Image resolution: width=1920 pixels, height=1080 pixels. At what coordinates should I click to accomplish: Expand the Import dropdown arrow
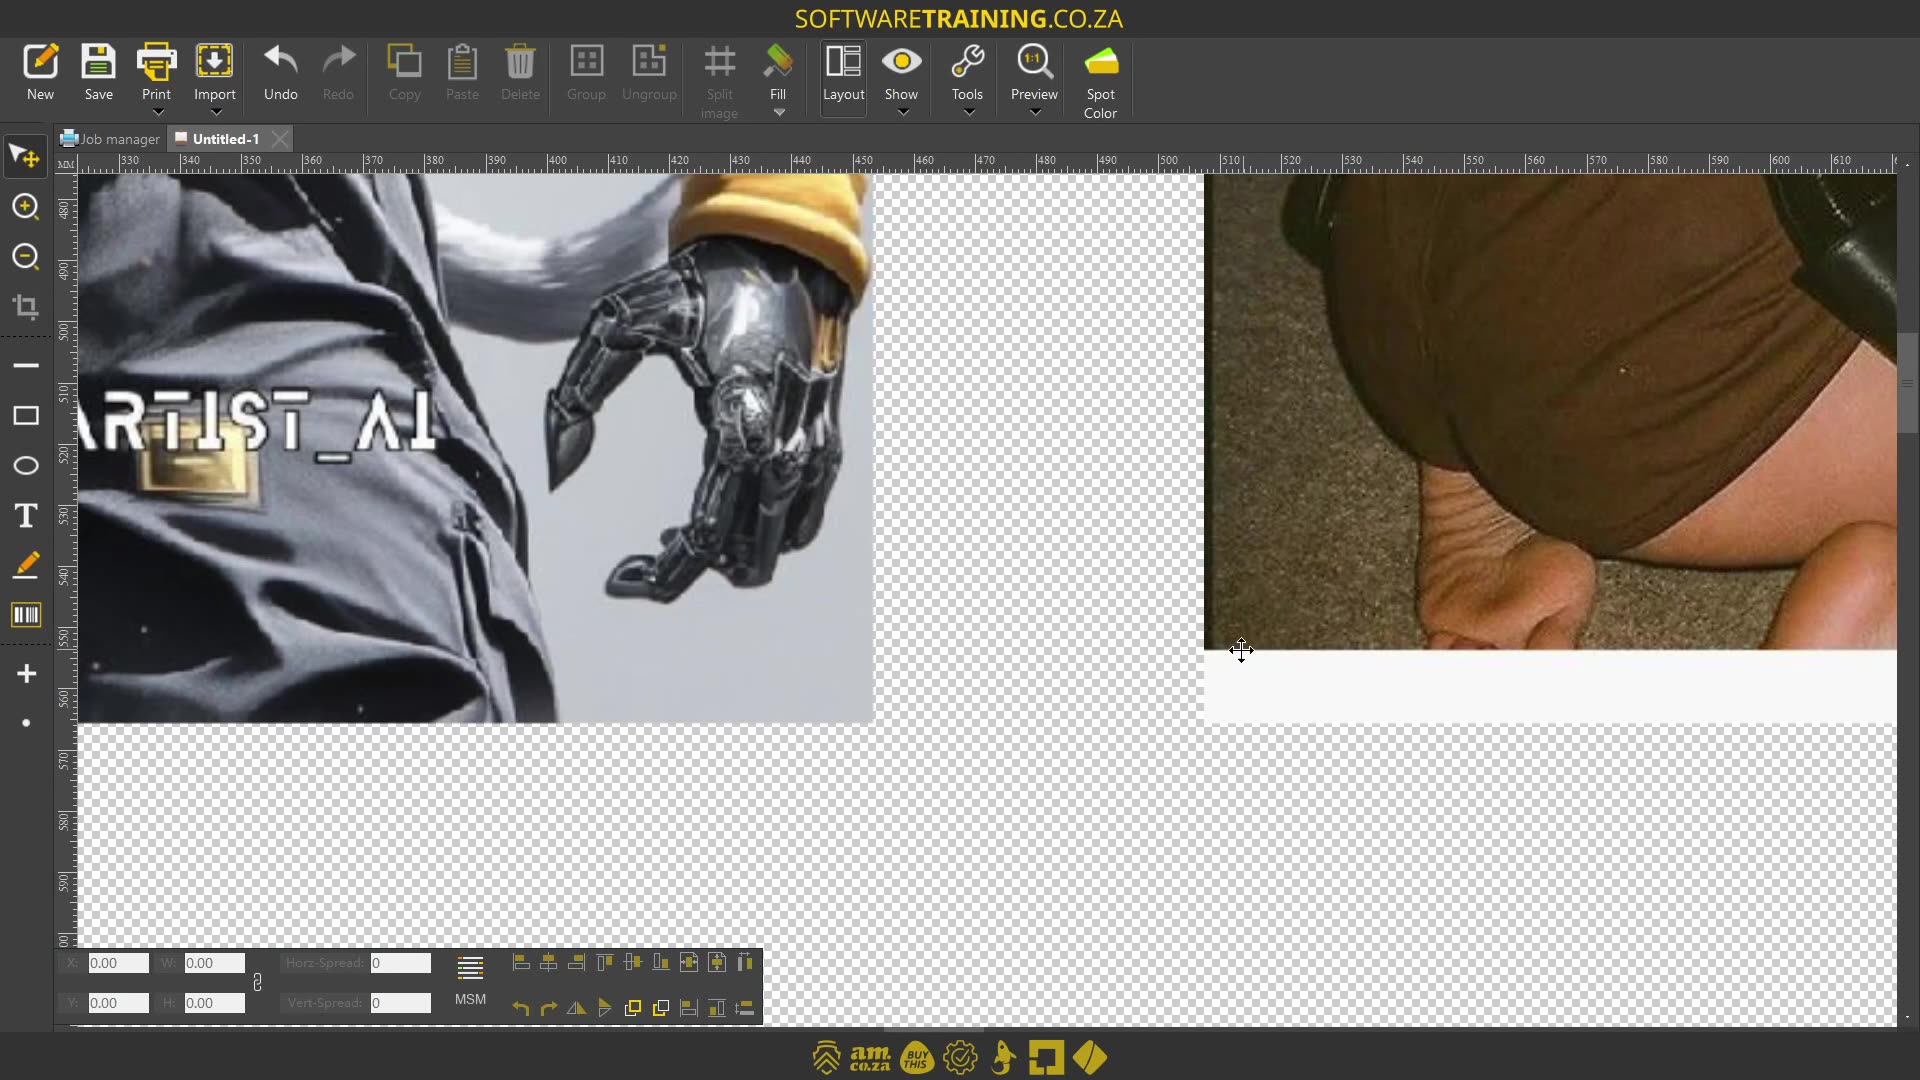click(215, 113)
